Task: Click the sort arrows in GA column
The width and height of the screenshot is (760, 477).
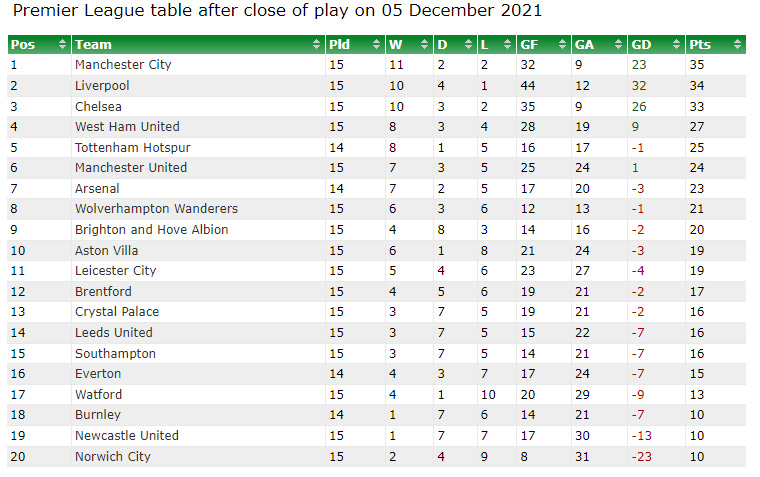Action: click(x=617, y=44)
